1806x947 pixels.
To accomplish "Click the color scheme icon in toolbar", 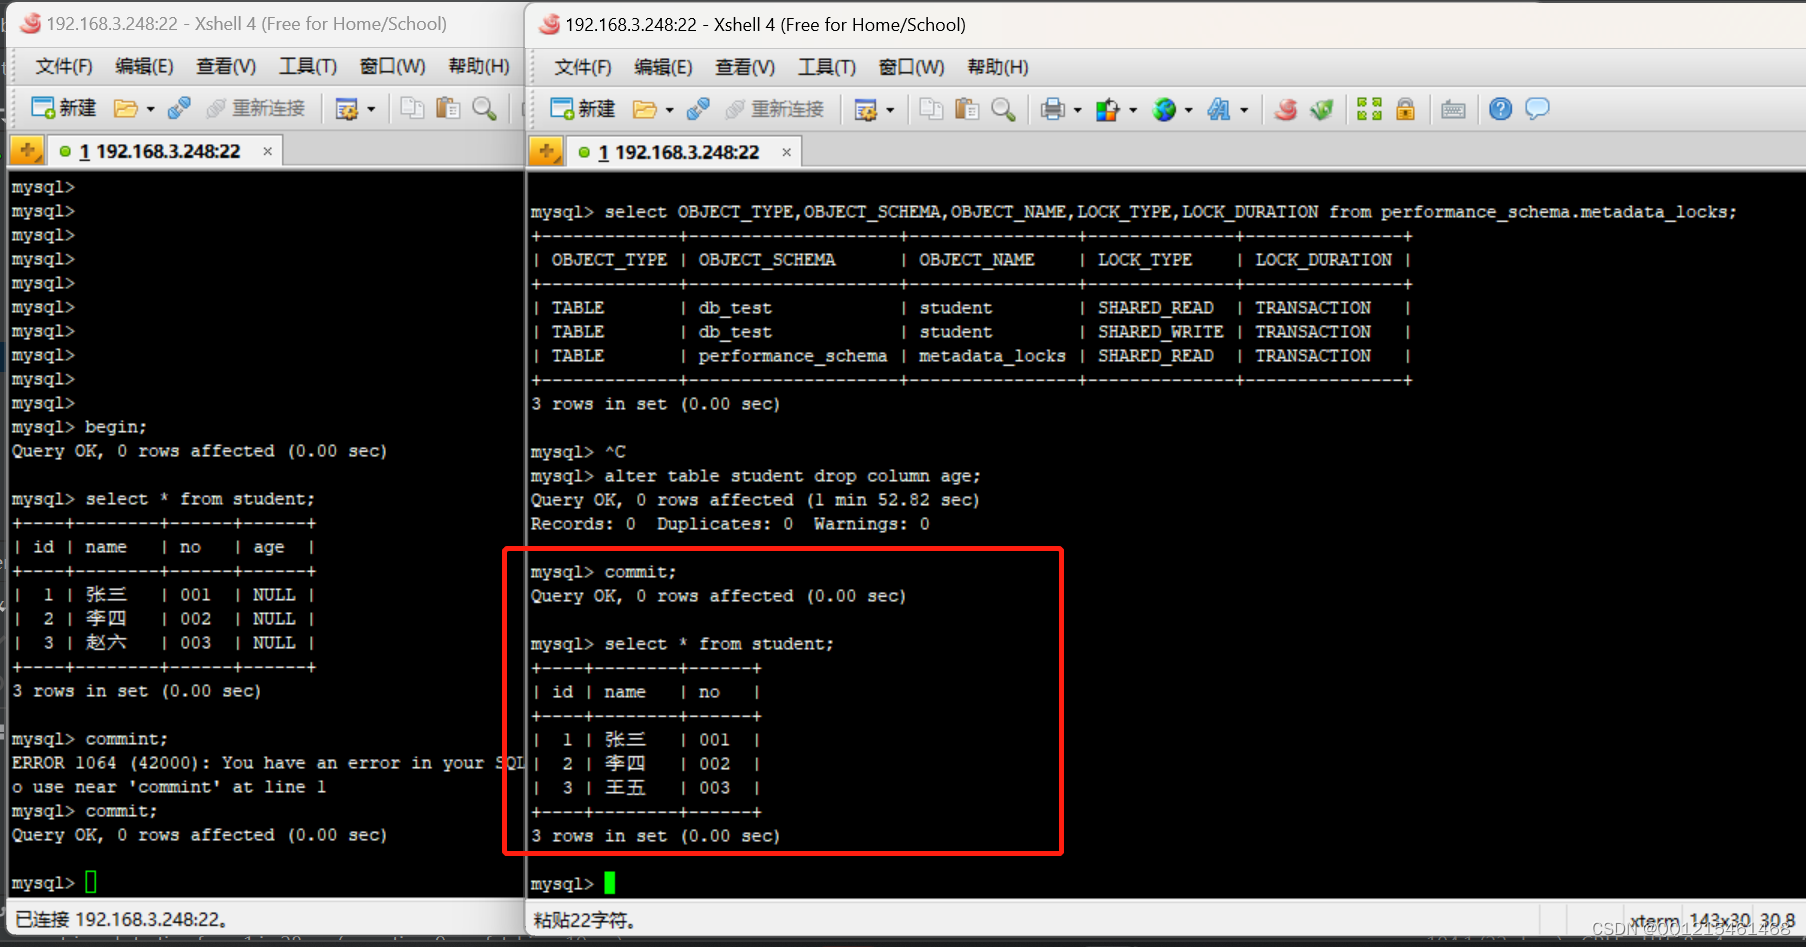I will 1107,109.
